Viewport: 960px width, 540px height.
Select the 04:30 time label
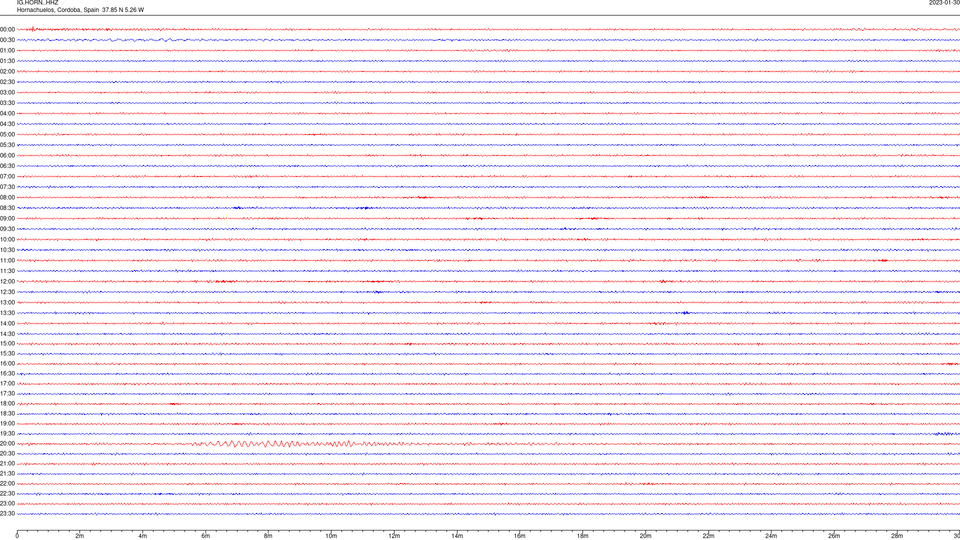(7, 124)
